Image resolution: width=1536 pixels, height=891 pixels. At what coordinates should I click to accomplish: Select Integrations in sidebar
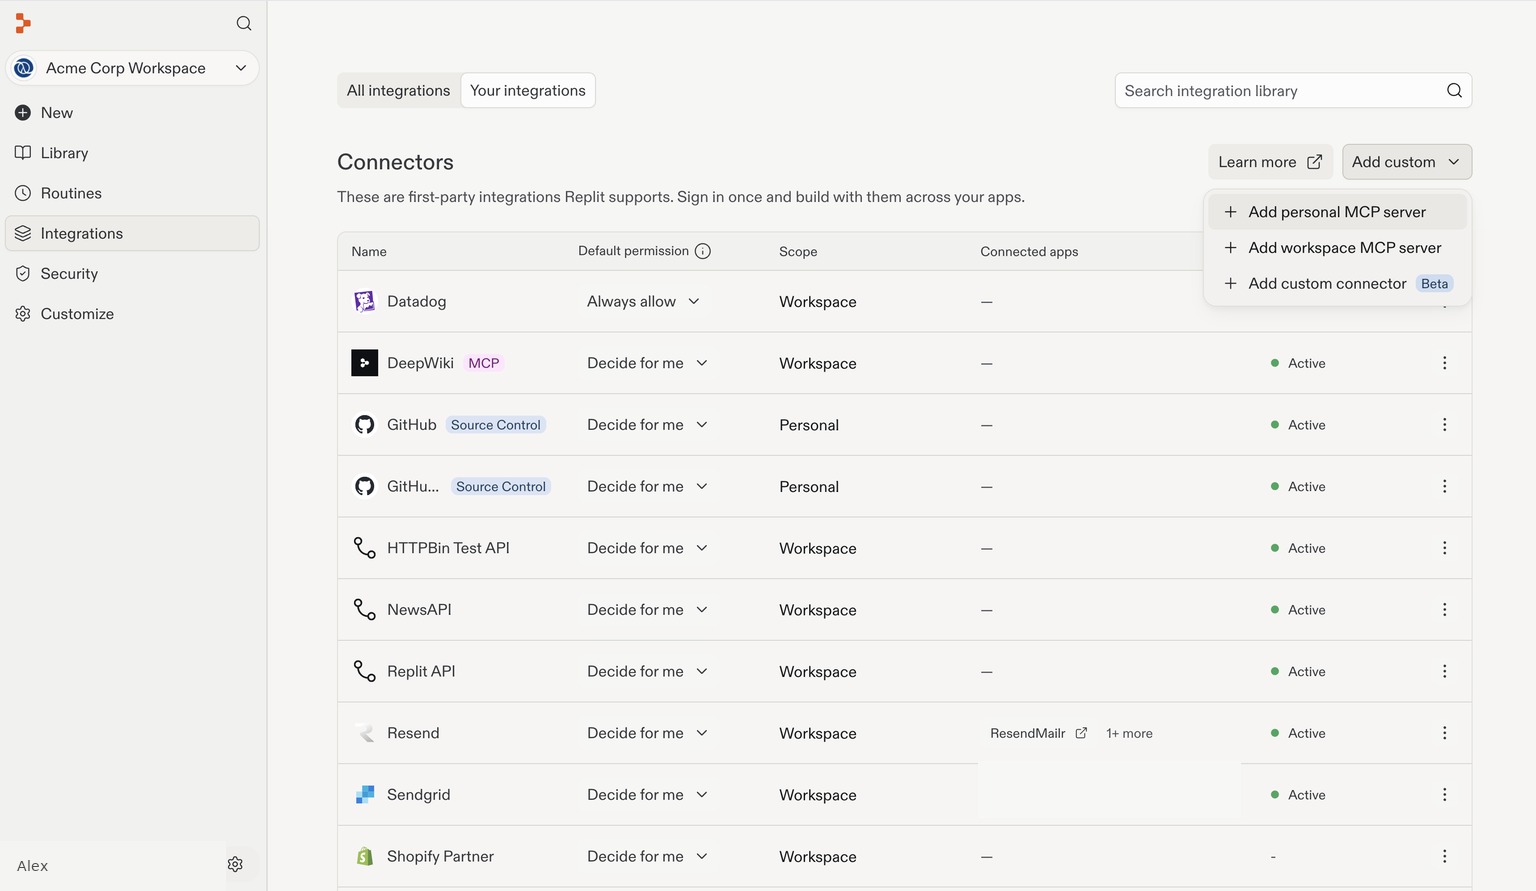(x=132, y=233)
